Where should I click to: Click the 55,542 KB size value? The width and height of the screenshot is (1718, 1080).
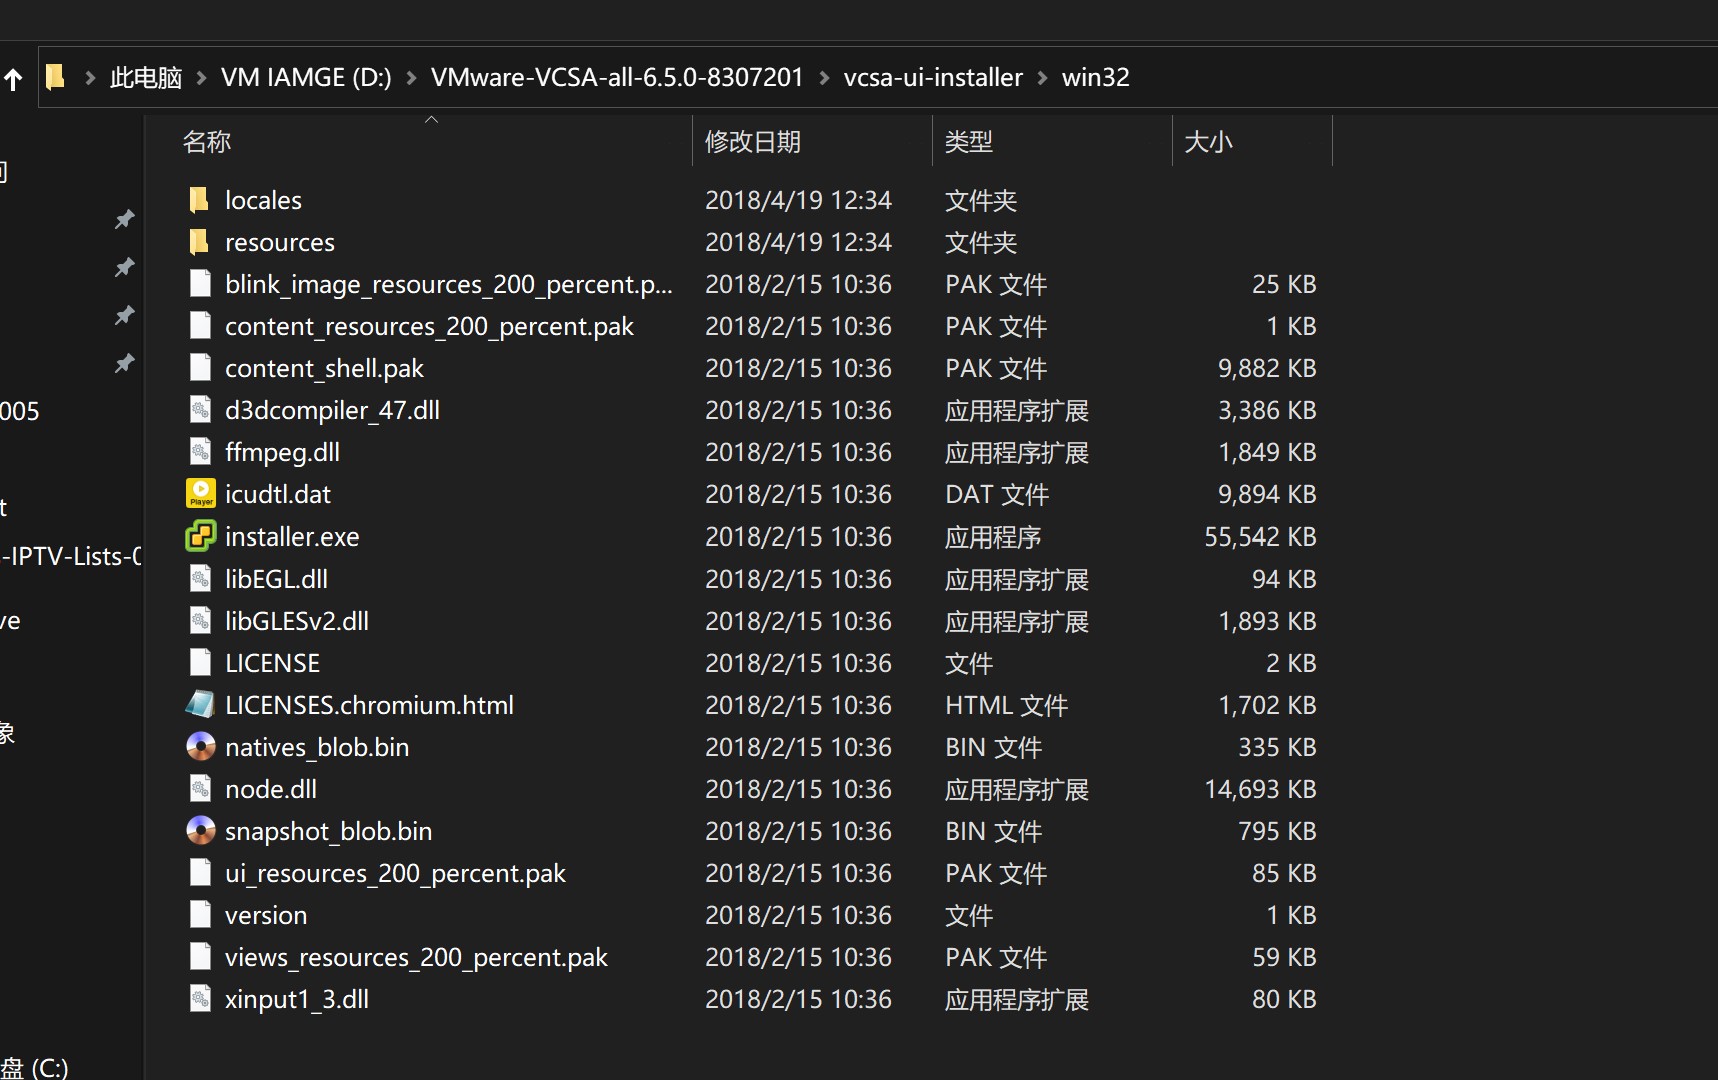[1260, 537]
